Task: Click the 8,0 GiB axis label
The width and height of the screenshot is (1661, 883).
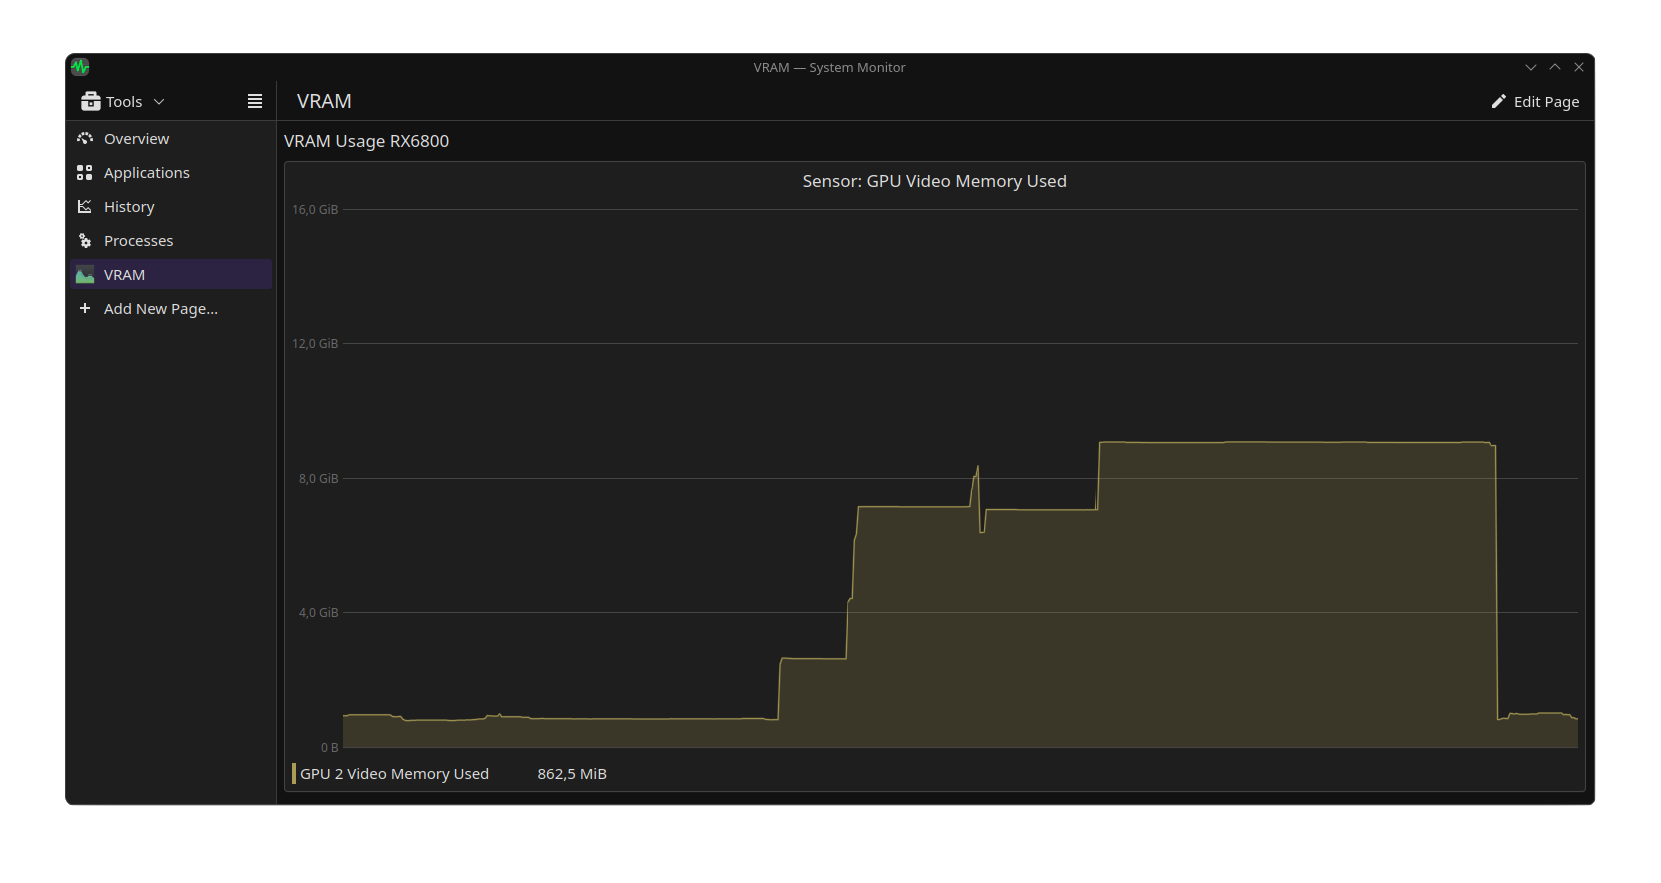Action: pos(318,478)
